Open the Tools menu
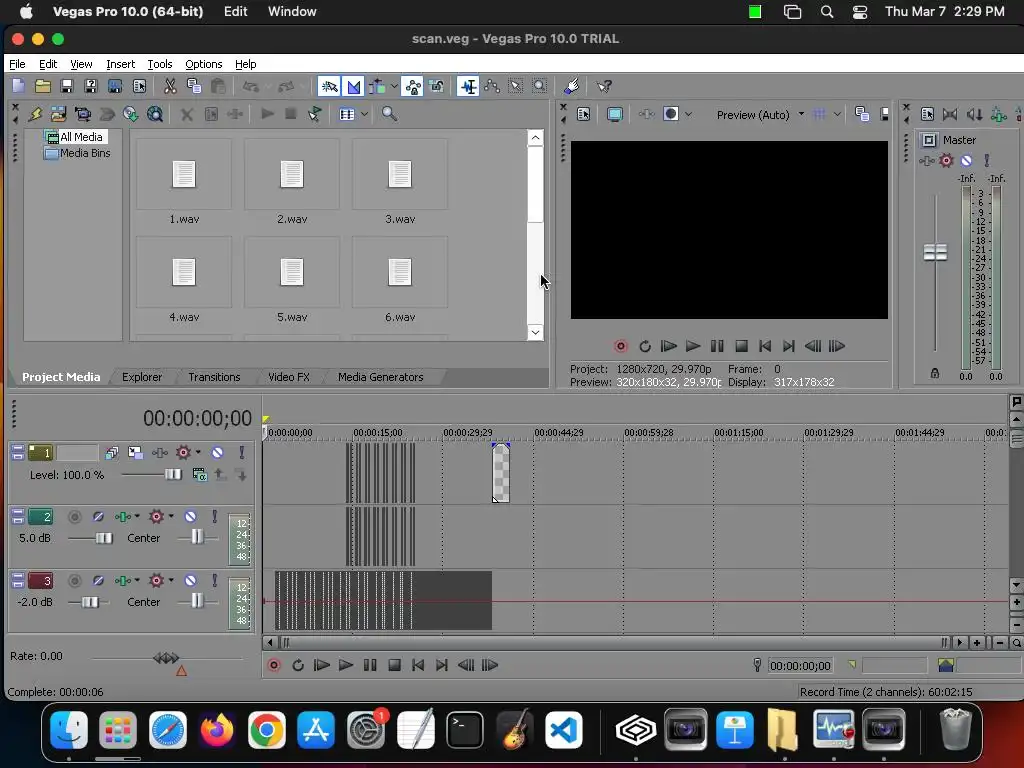The image size is (1024, 768). click(x=160, y=64)
